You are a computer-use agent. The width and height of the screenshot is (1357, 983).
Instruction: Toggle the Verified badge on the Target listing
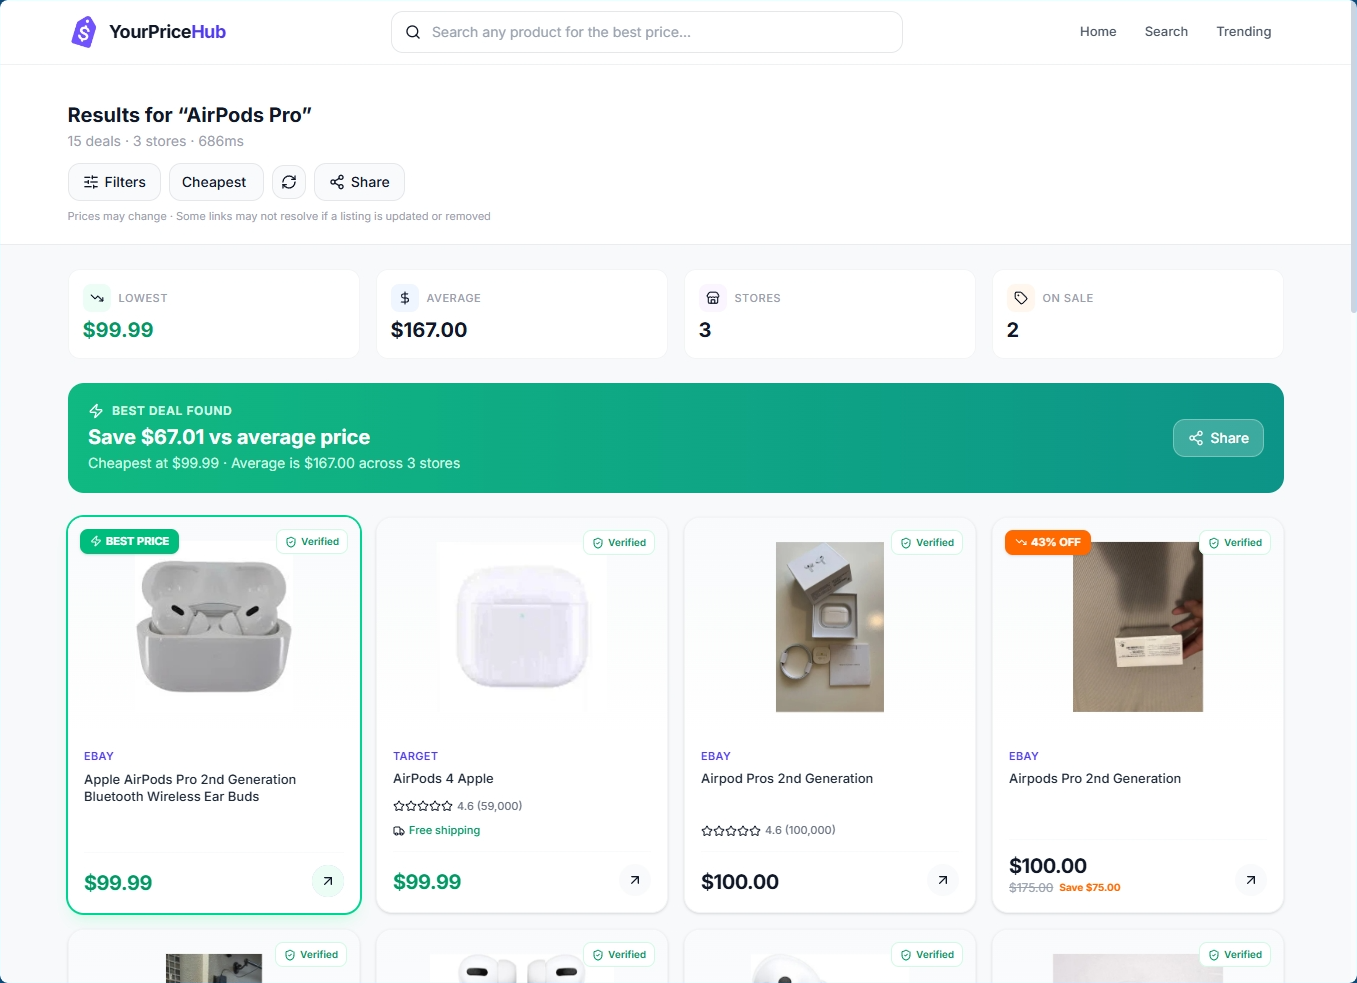(x=619, y=542)
